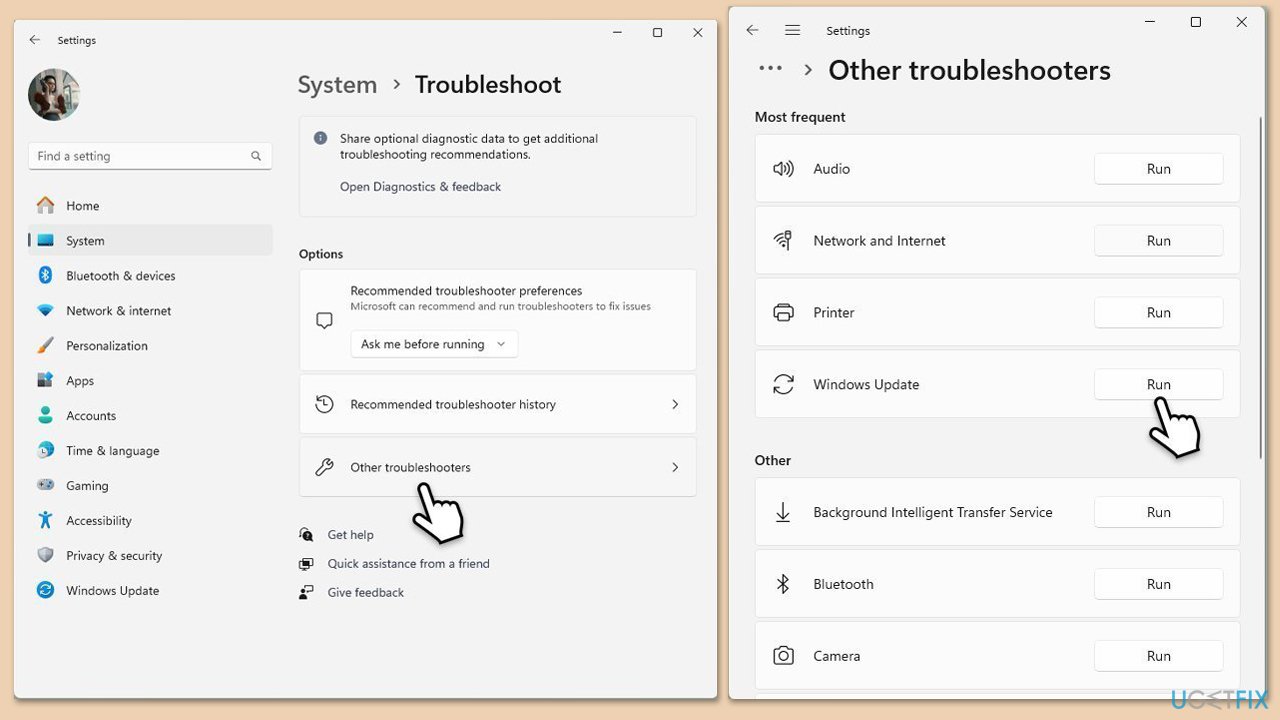Image resolution: width=1280 pixels, height=720 pixels.
Task: Open Other troubleshooters row
Action: click(x=497, y=467)
